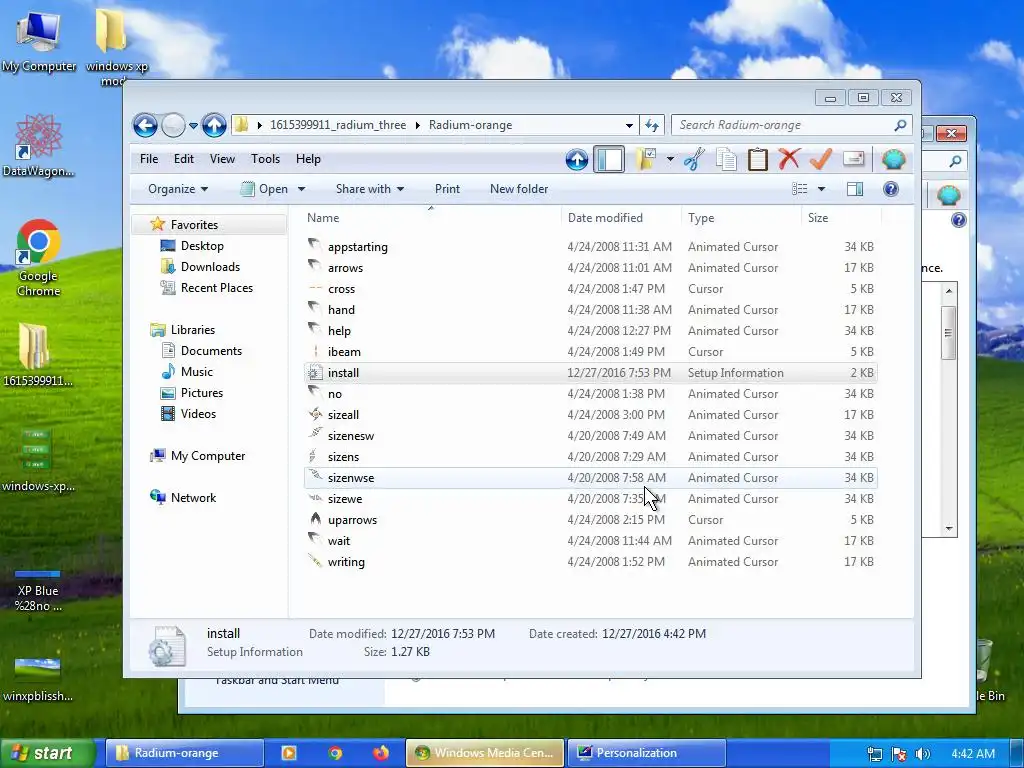Expand the arrow next to Open
The image size is (1024, 768).
tap(301, 189)
